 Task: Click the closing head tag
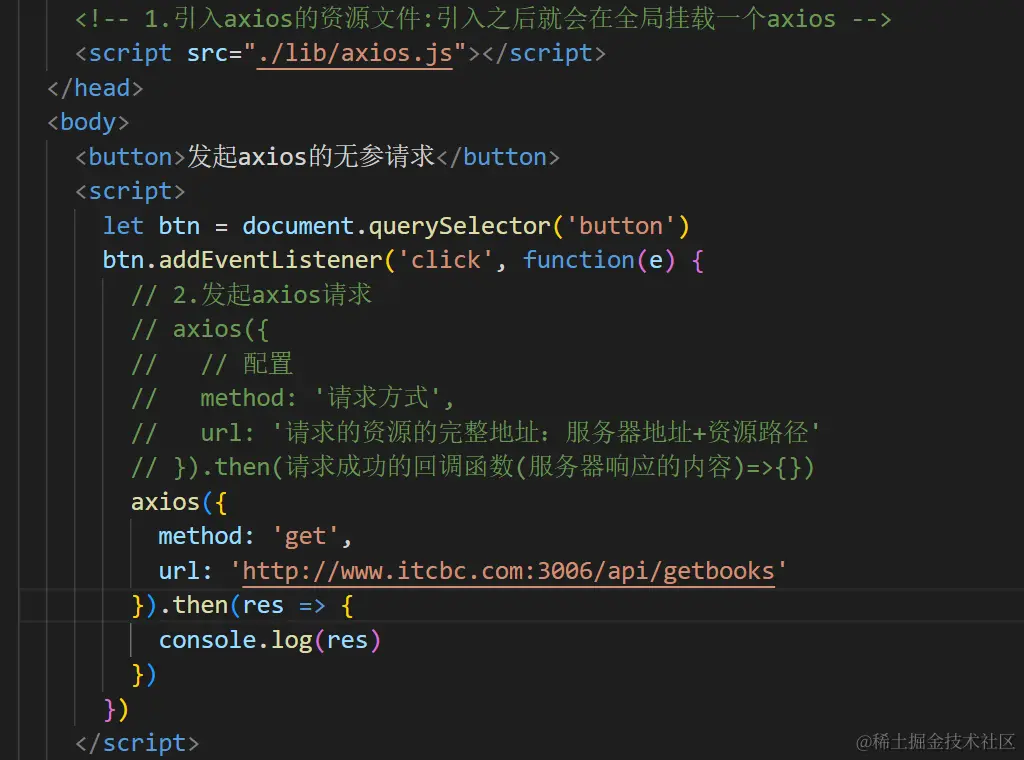(95, 88)
